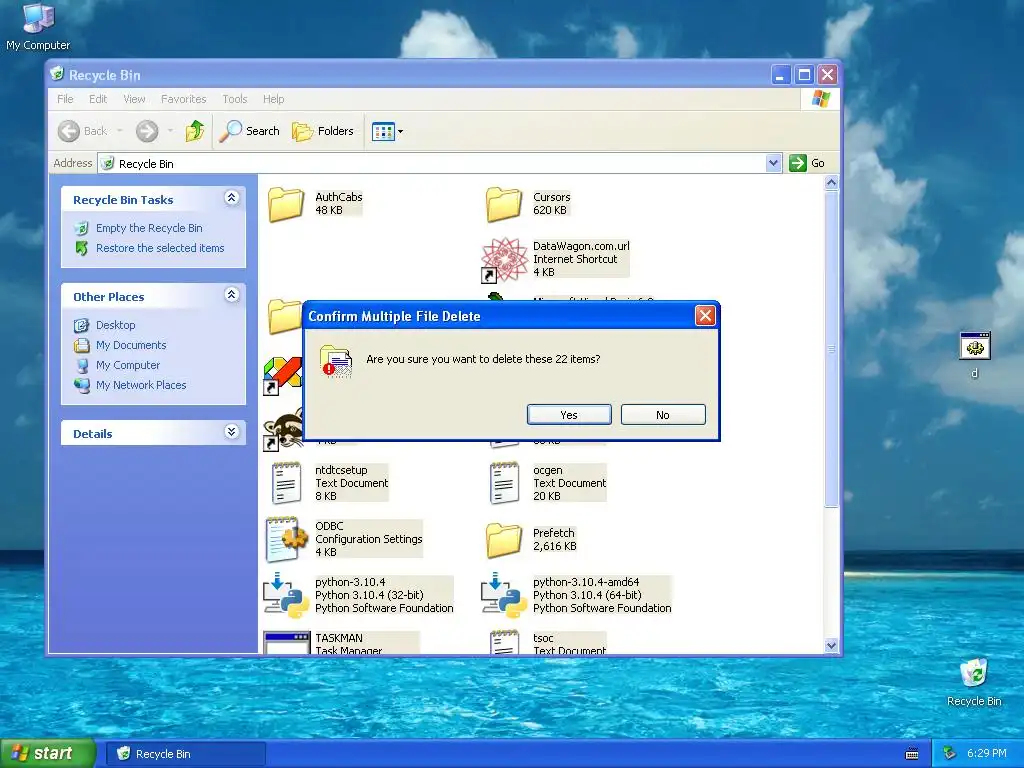Open the Tools menu
Image resolution: width=1024 pixels, height=768 pixels.
click(x=234, y=99)
